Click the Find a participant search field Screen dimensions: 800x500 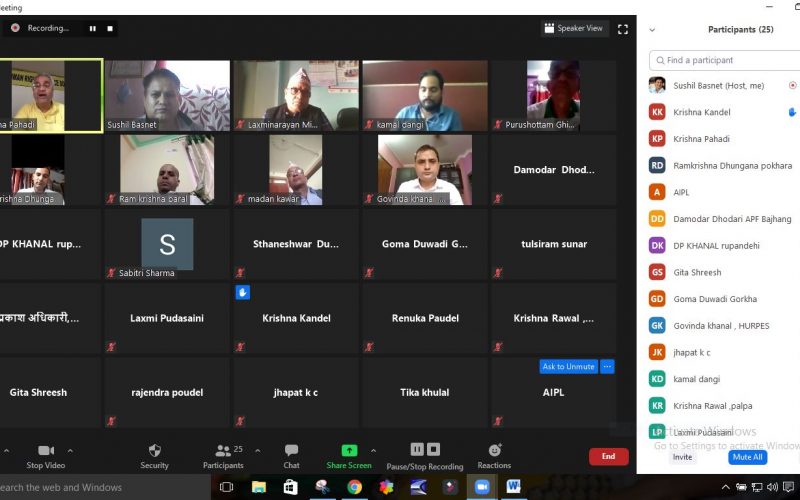(723, 60)
